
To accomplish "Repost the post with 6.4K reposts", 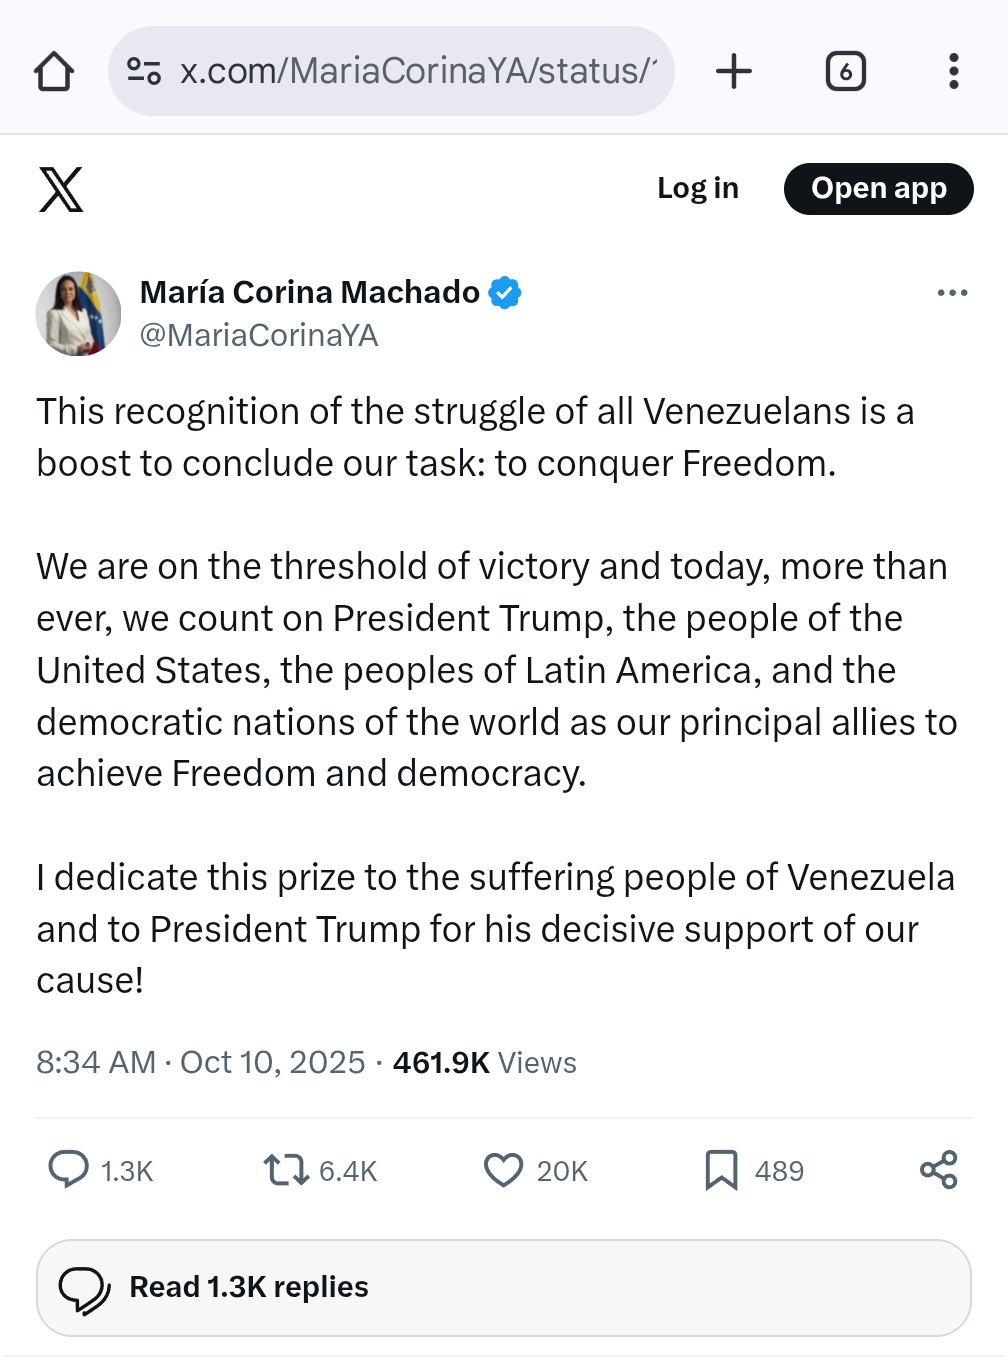I will pyautogui.click(x=286, y=1169).
